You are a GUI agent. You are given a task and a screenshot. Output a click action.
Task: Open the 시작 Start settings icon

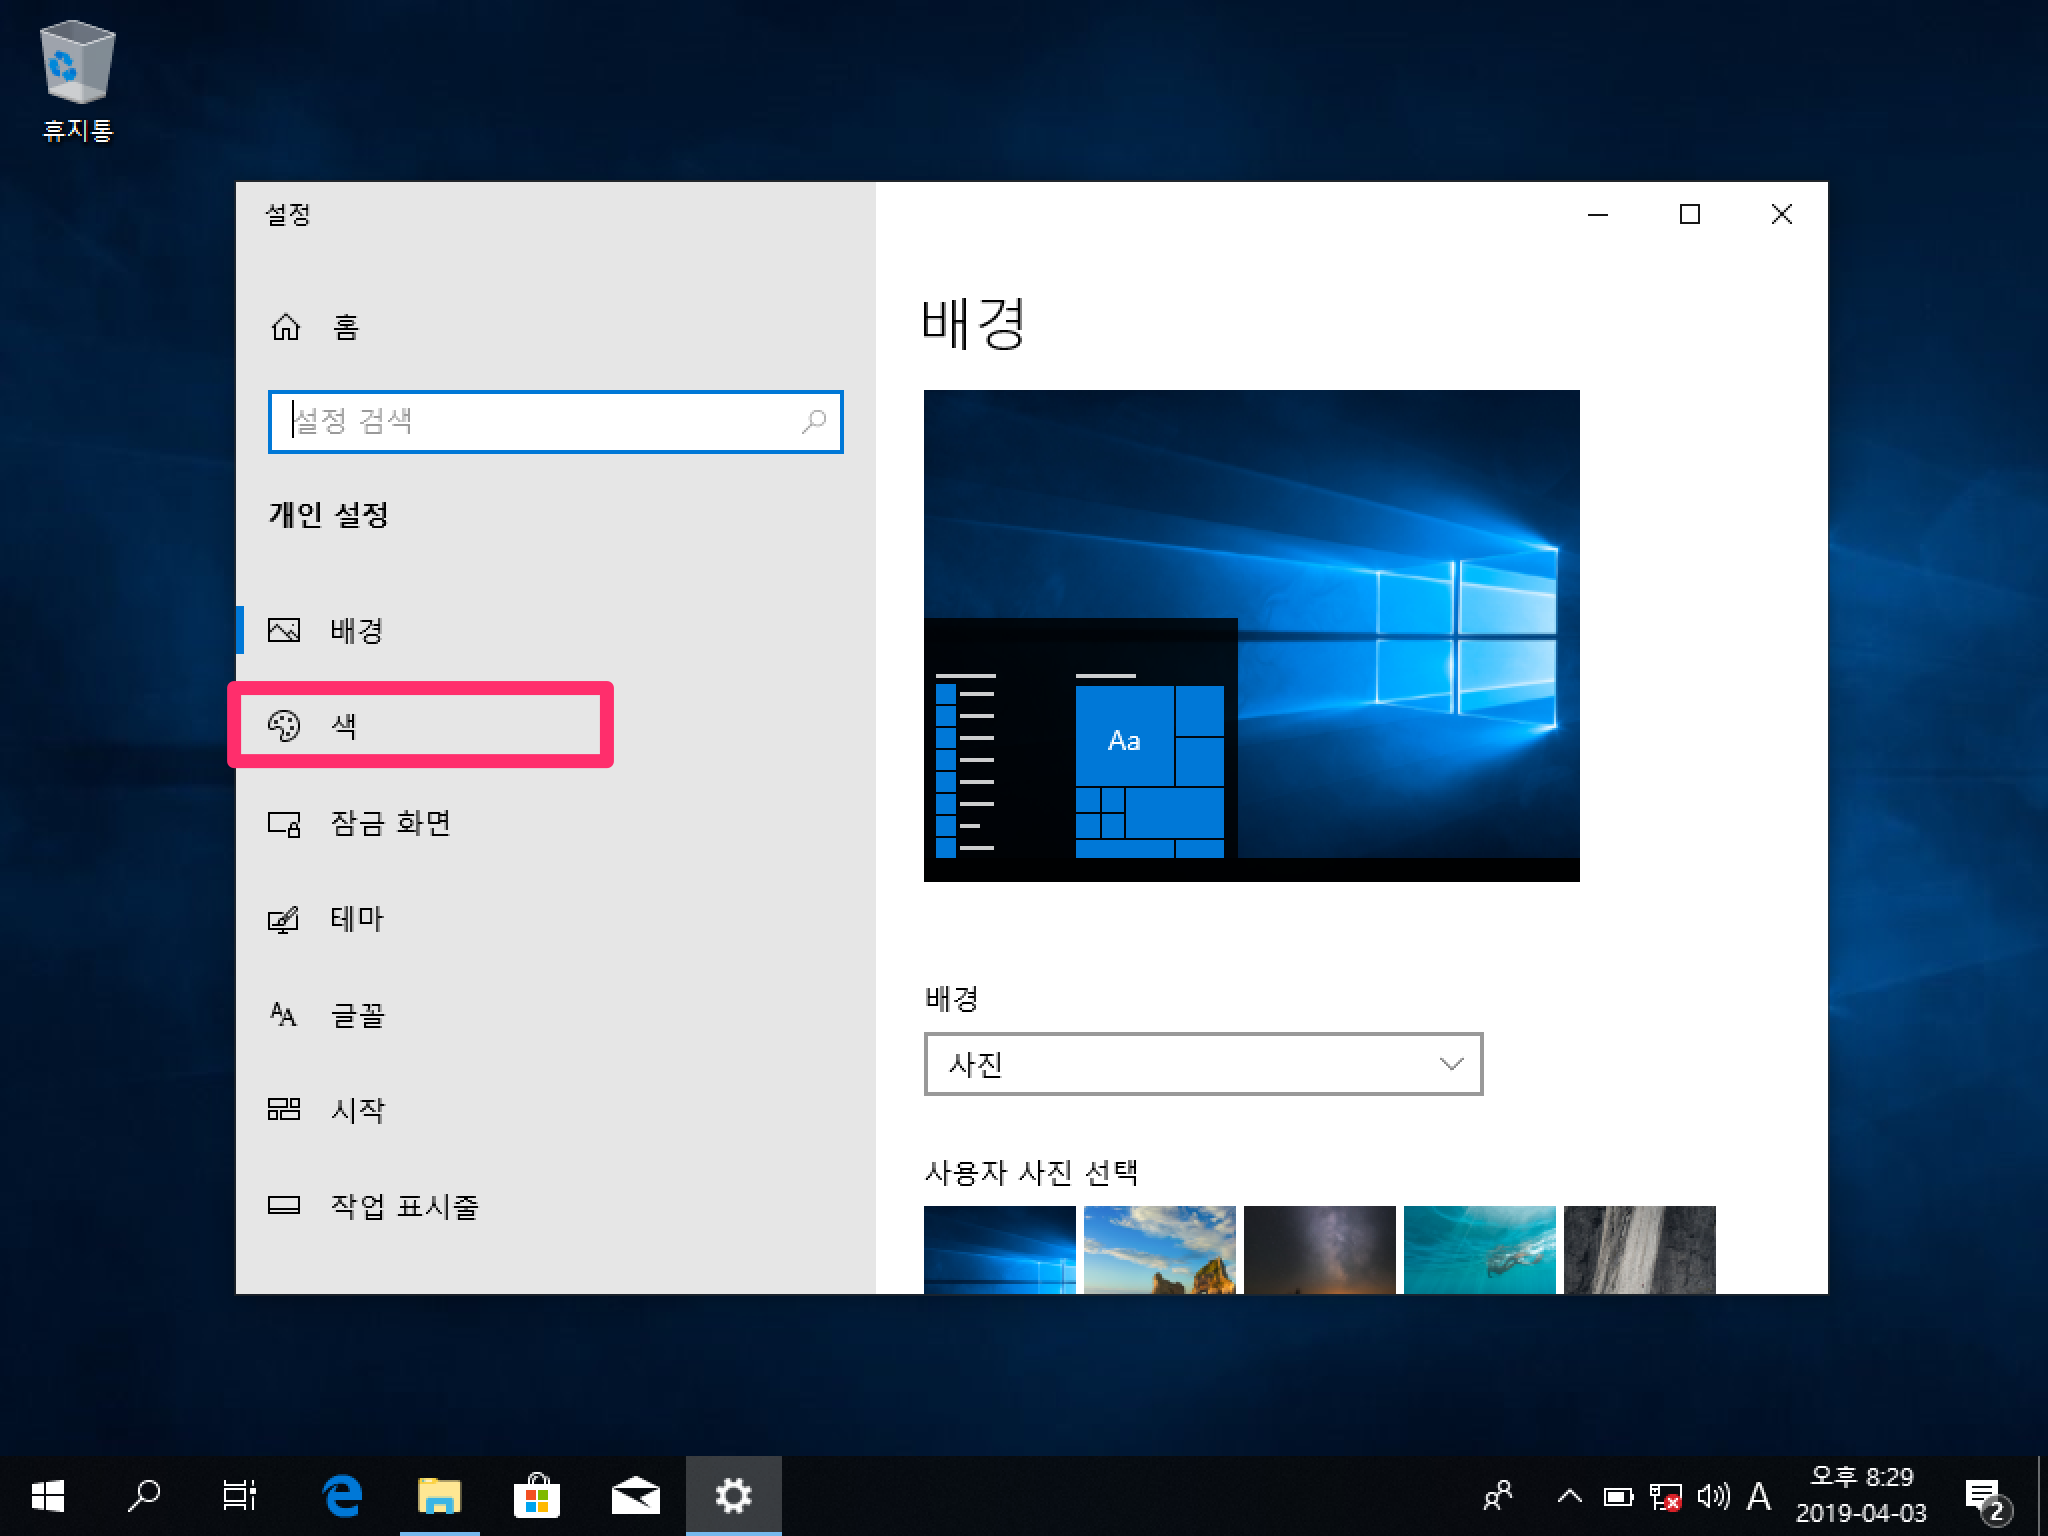[284, 1109]
